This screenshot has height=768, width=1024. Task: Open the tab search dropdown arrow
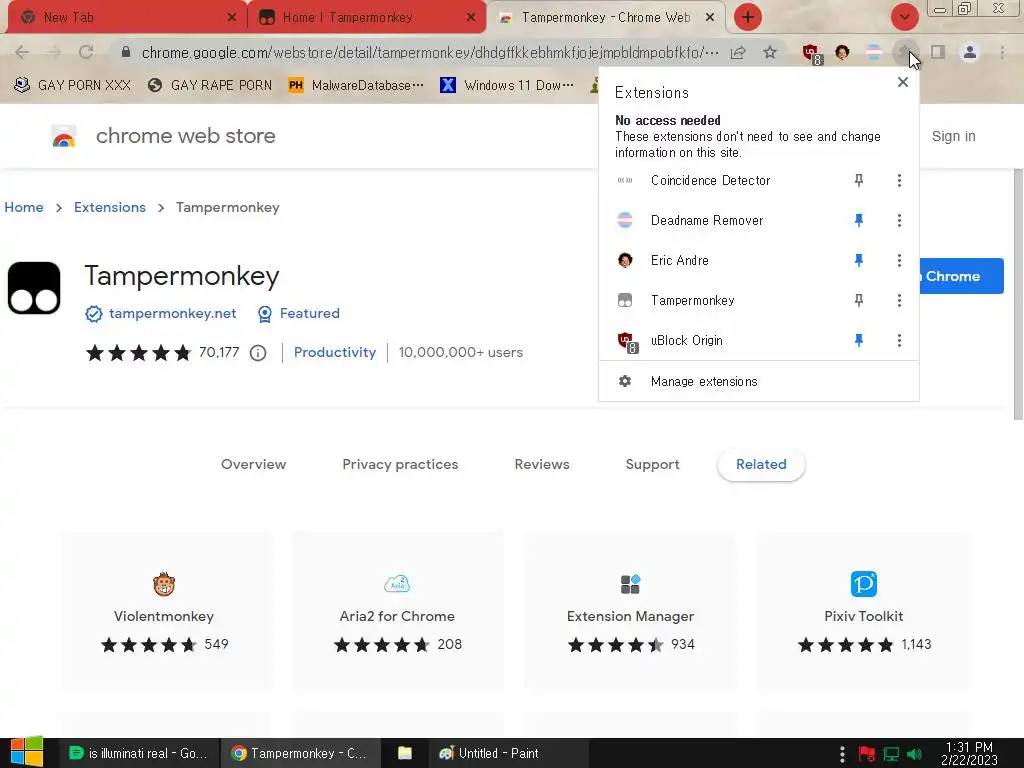click(x=904, y=17)
